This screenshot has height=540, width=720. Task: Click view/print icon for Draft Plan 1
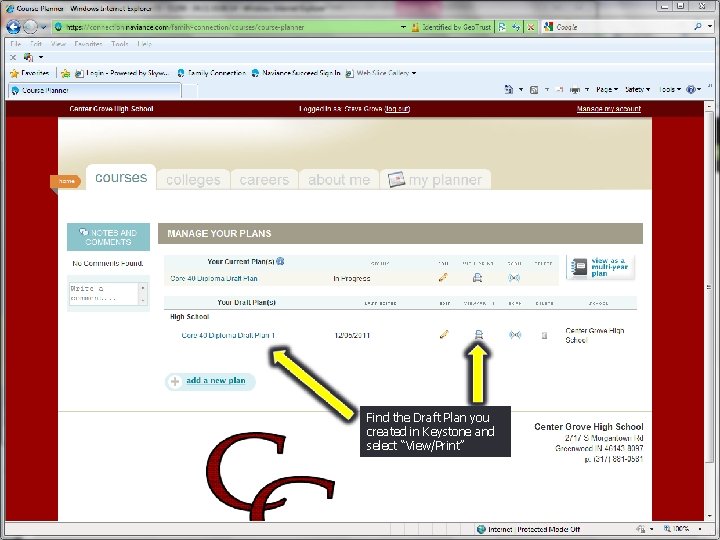click(x=478, y=335)
